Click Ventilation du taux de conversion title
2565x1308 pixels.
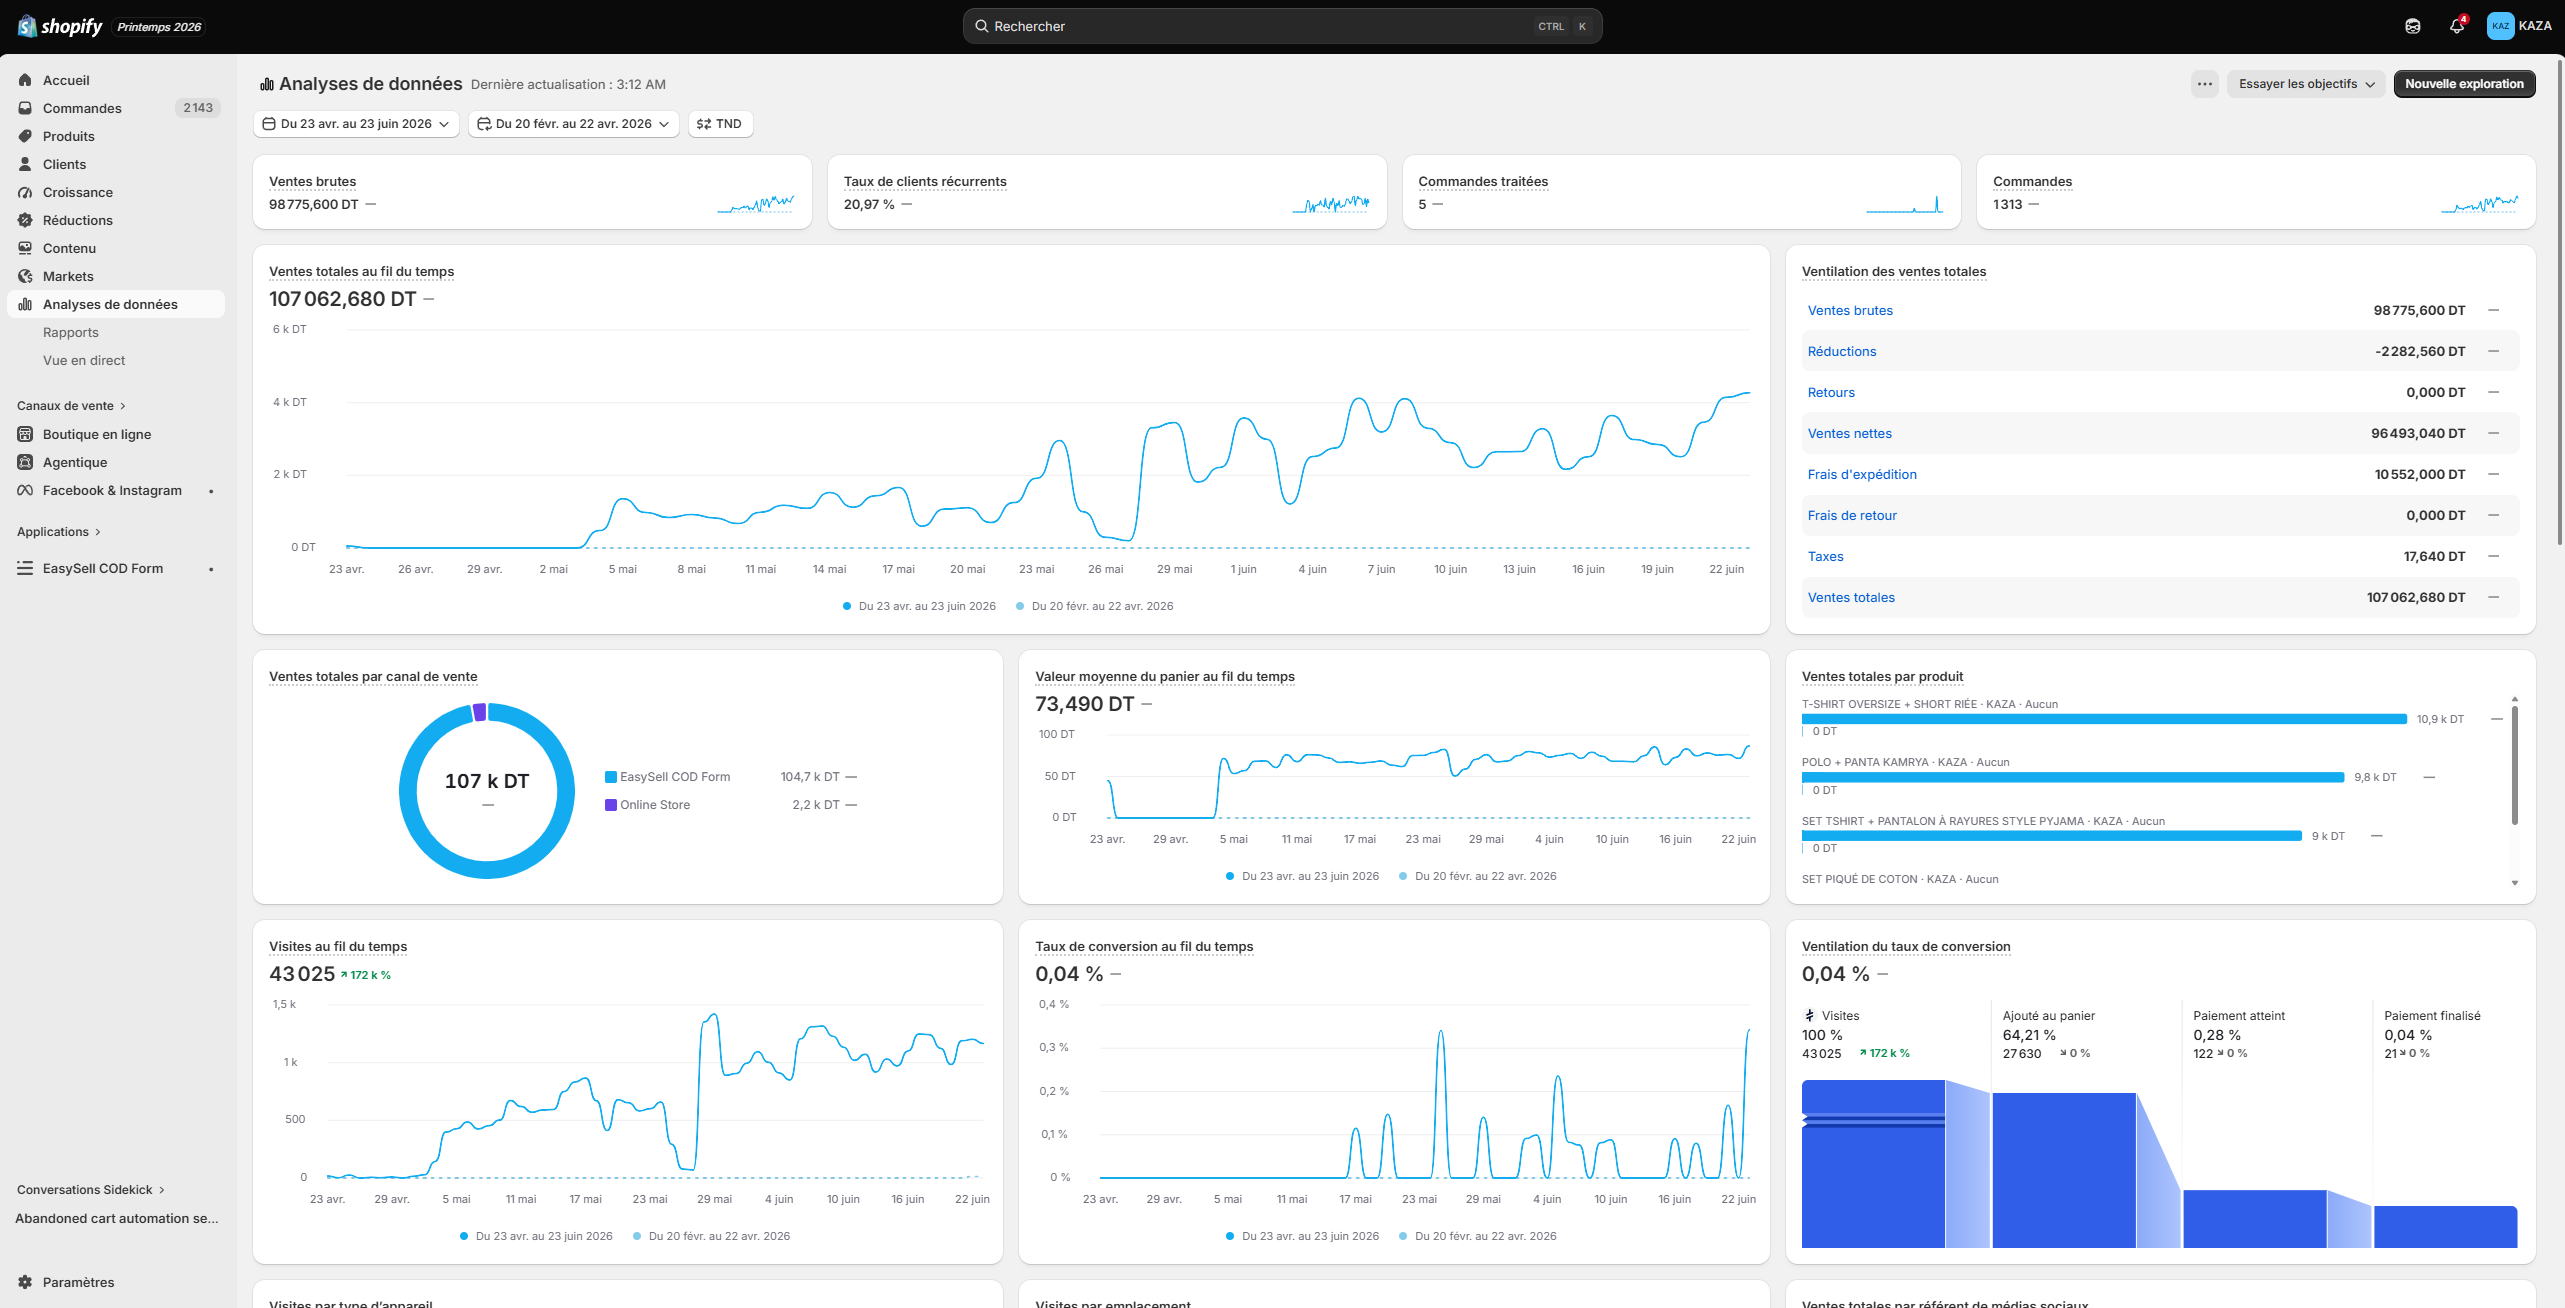coord(1906,946)
